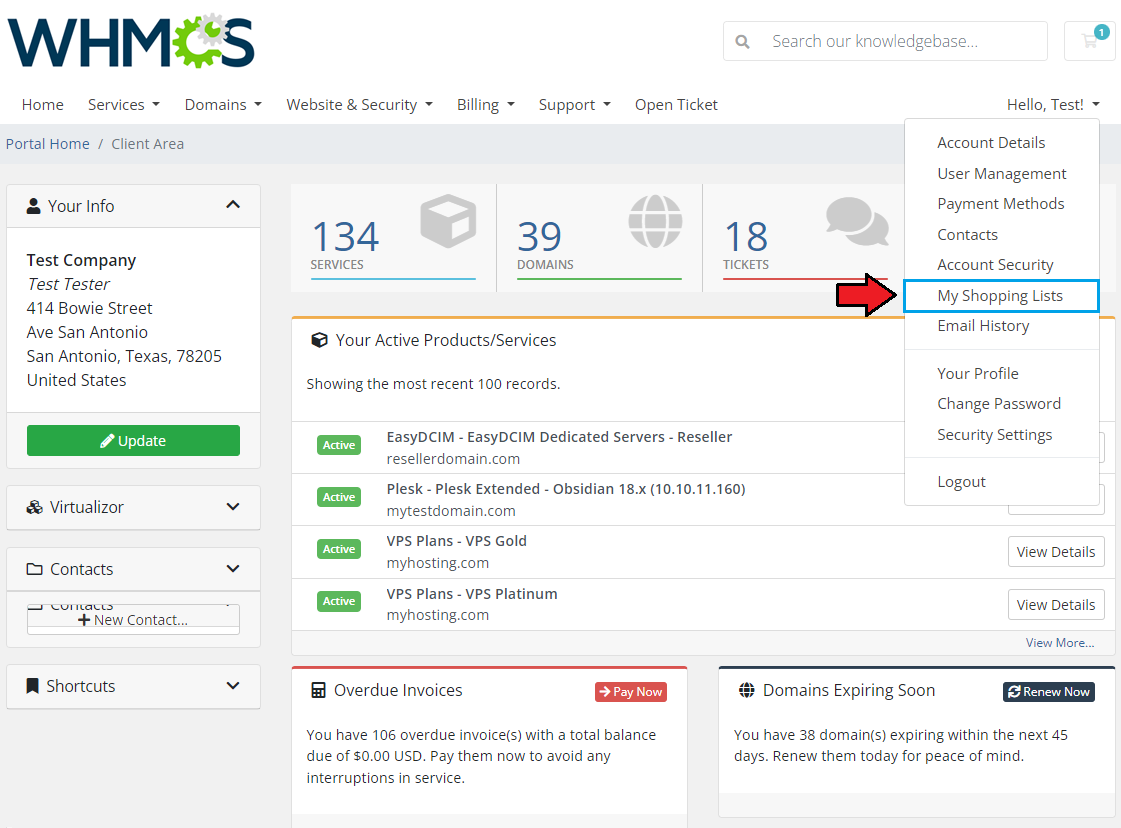Screen dimensions: 1121x828
Task: Click the View More link
Action: (x=1060, y=643)
